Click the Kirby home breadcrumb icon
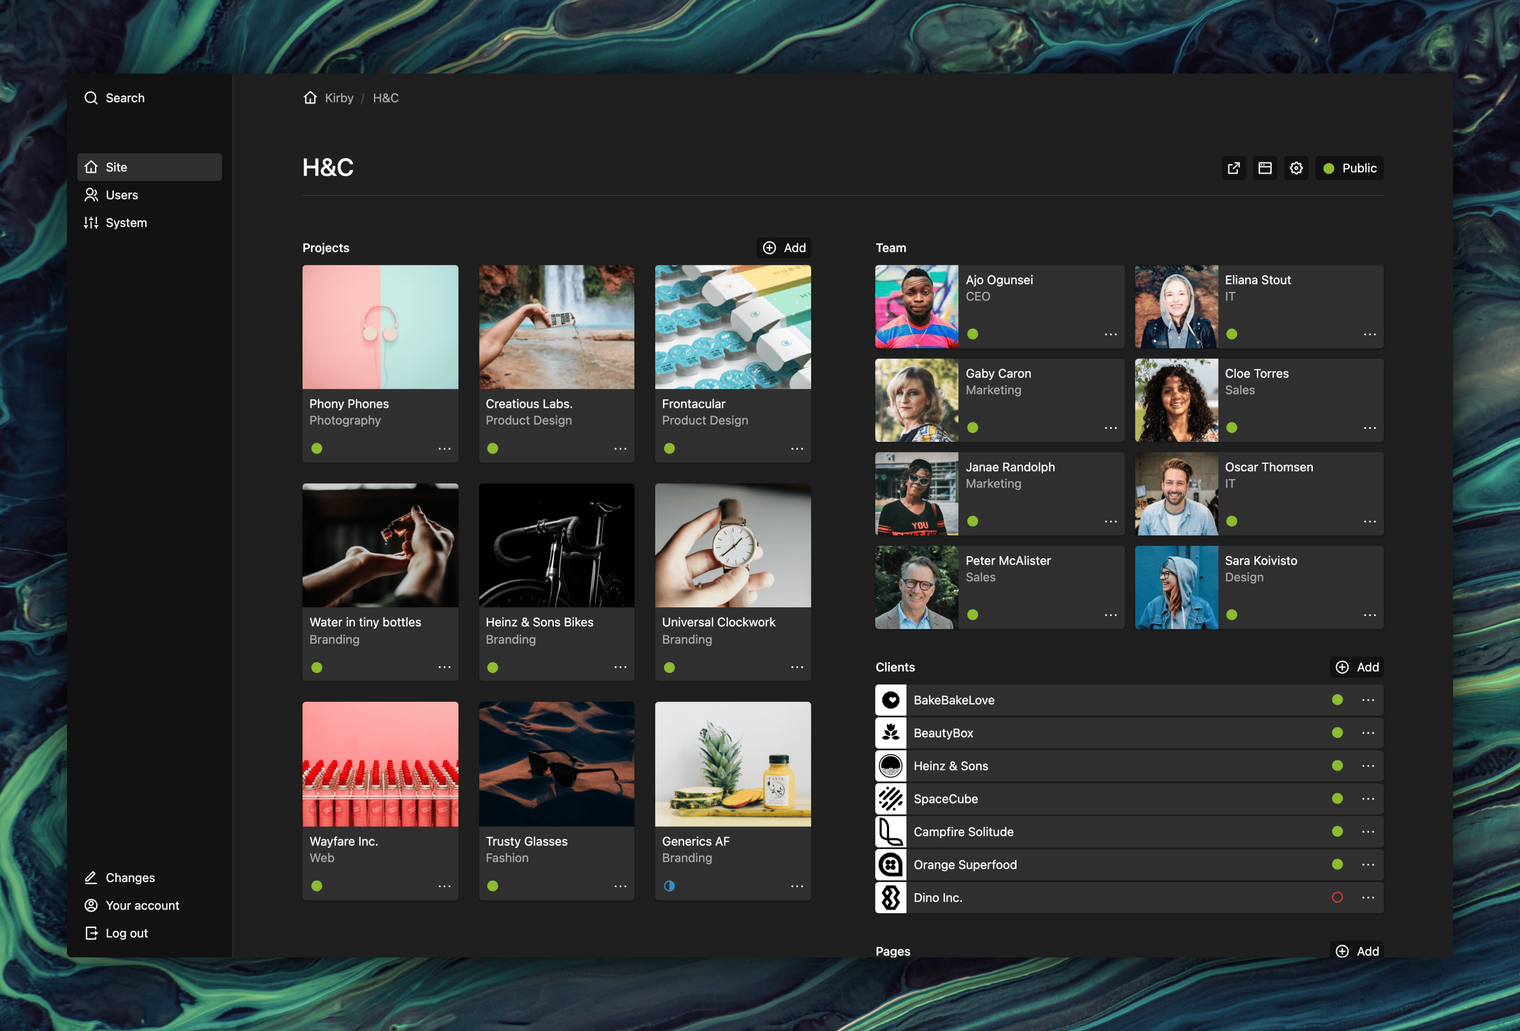1520x1031 pixels. 310,98
